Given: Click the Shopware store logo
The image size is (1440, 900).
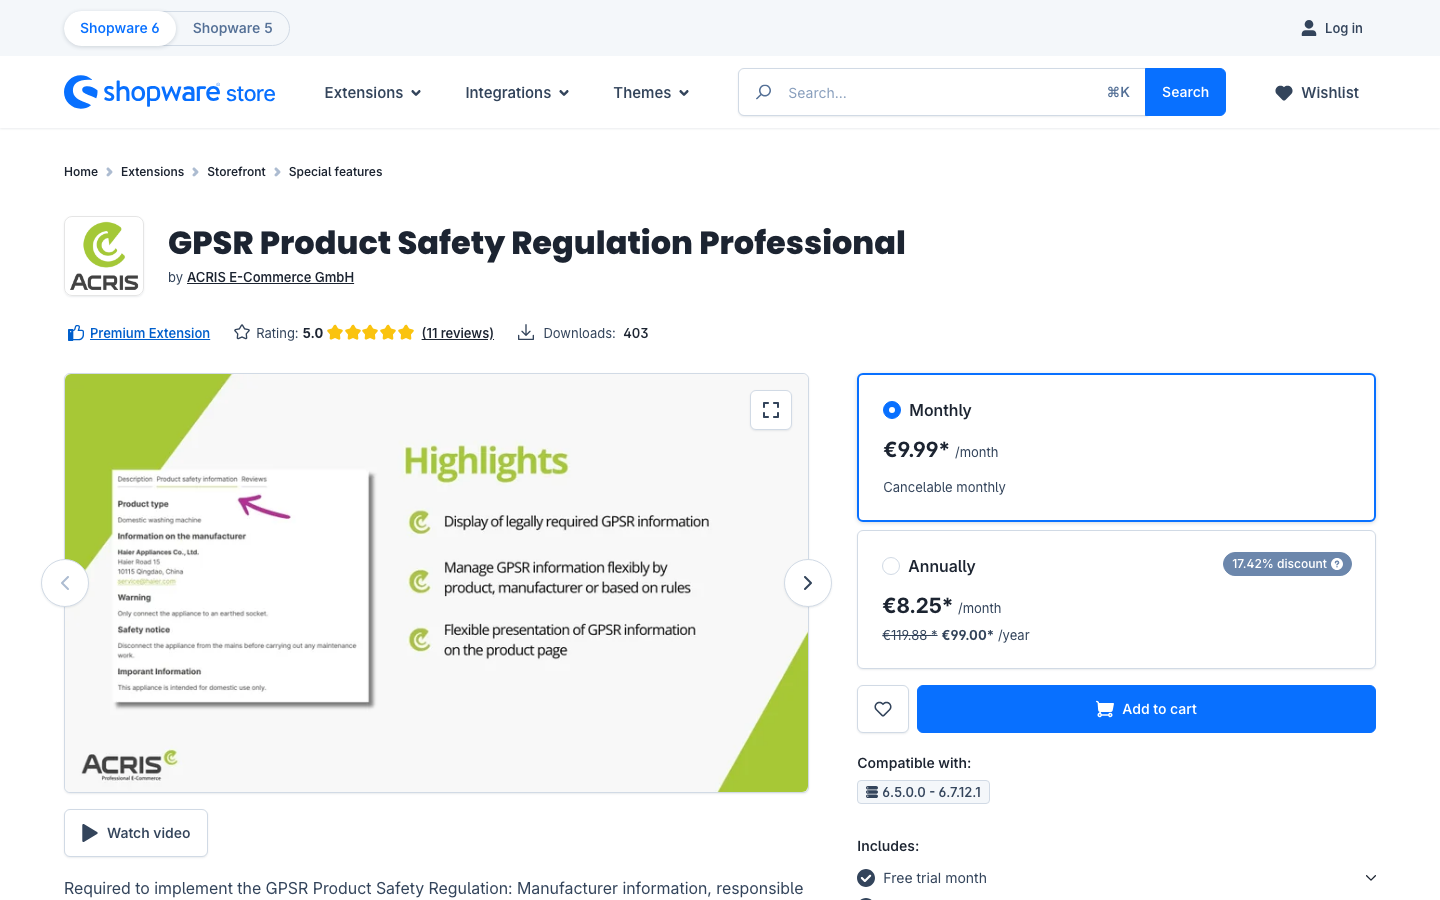Looking at the screenshot, I should 170,92.
